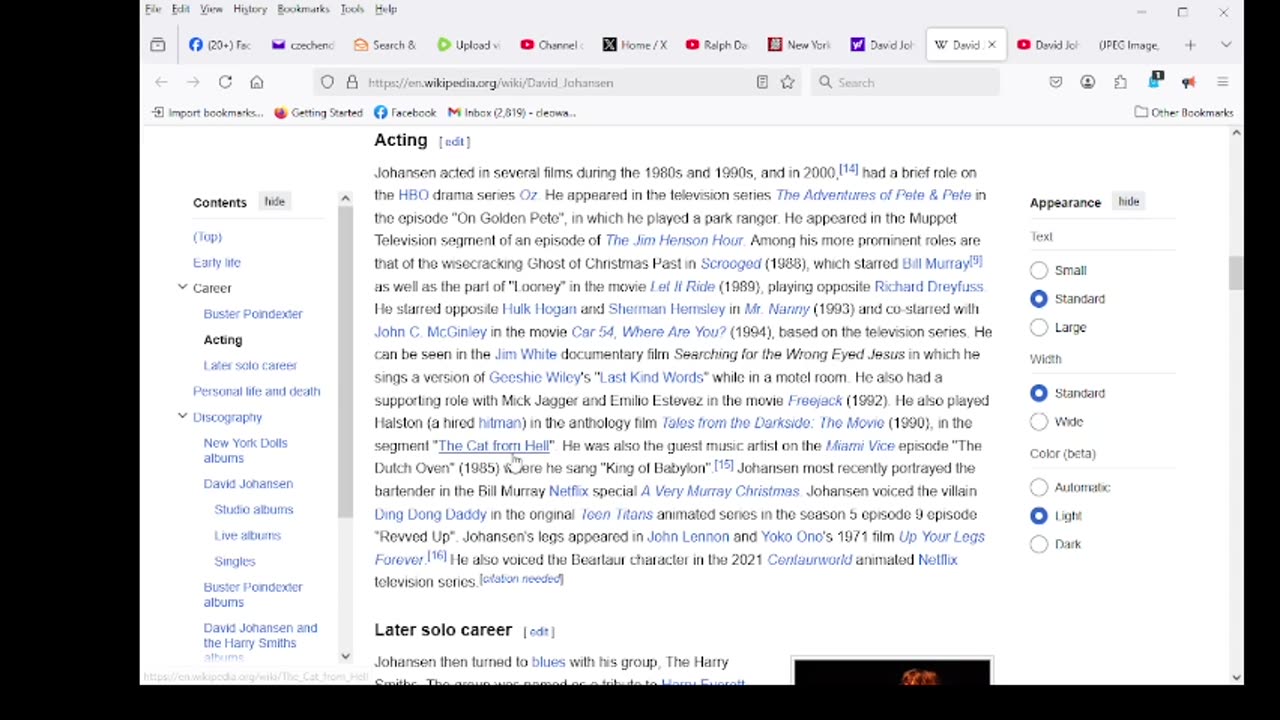
Task: Show tracking protection shield info
Action: tap(327, 82)
